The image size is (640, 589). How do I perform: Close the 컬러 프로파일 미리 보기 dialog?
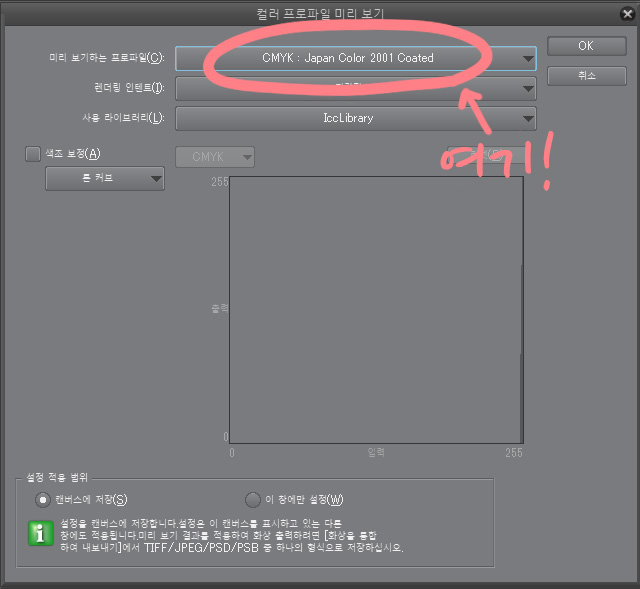(x=627, y=14)
